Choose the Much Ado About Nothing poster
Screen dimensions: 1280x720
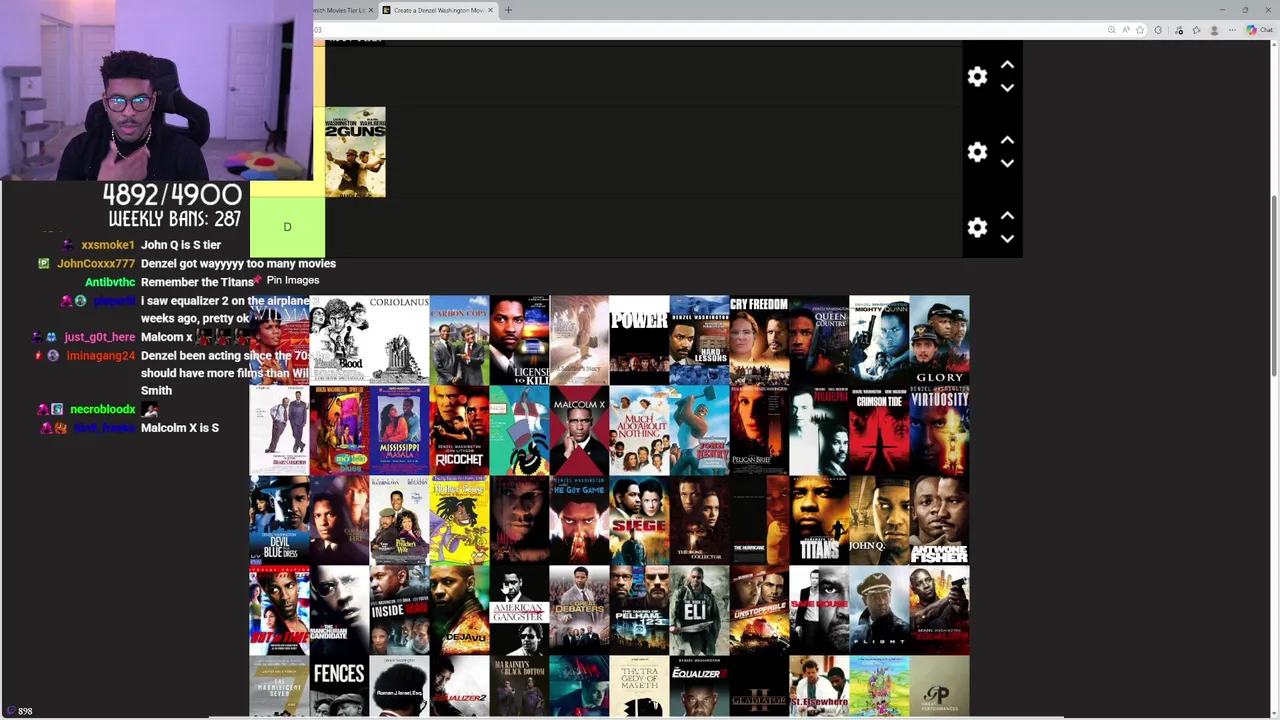tap(639, 430)
